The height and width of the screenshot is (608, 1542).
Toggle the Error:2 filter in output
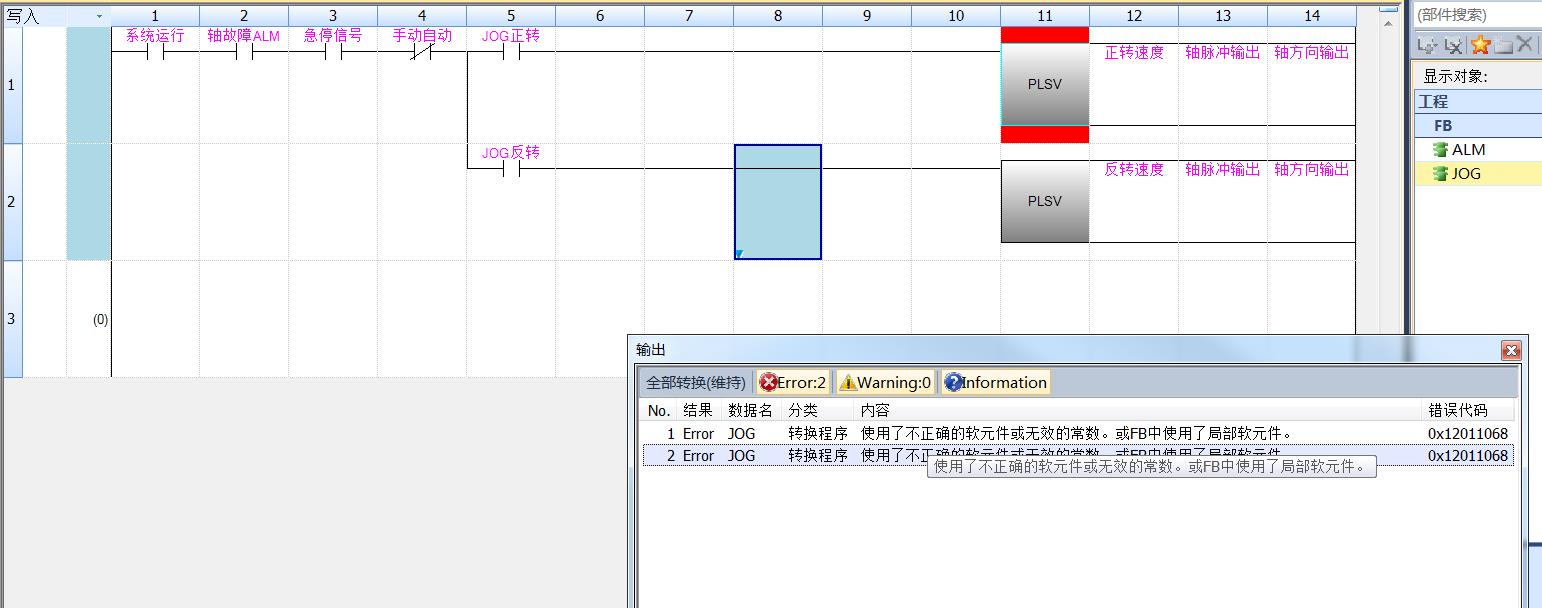pos(793,382)
